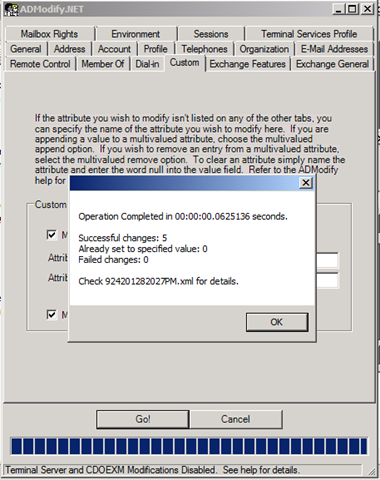Open the Address tab
This screenshot has height=480, width=380.
(x=69, y=49)
